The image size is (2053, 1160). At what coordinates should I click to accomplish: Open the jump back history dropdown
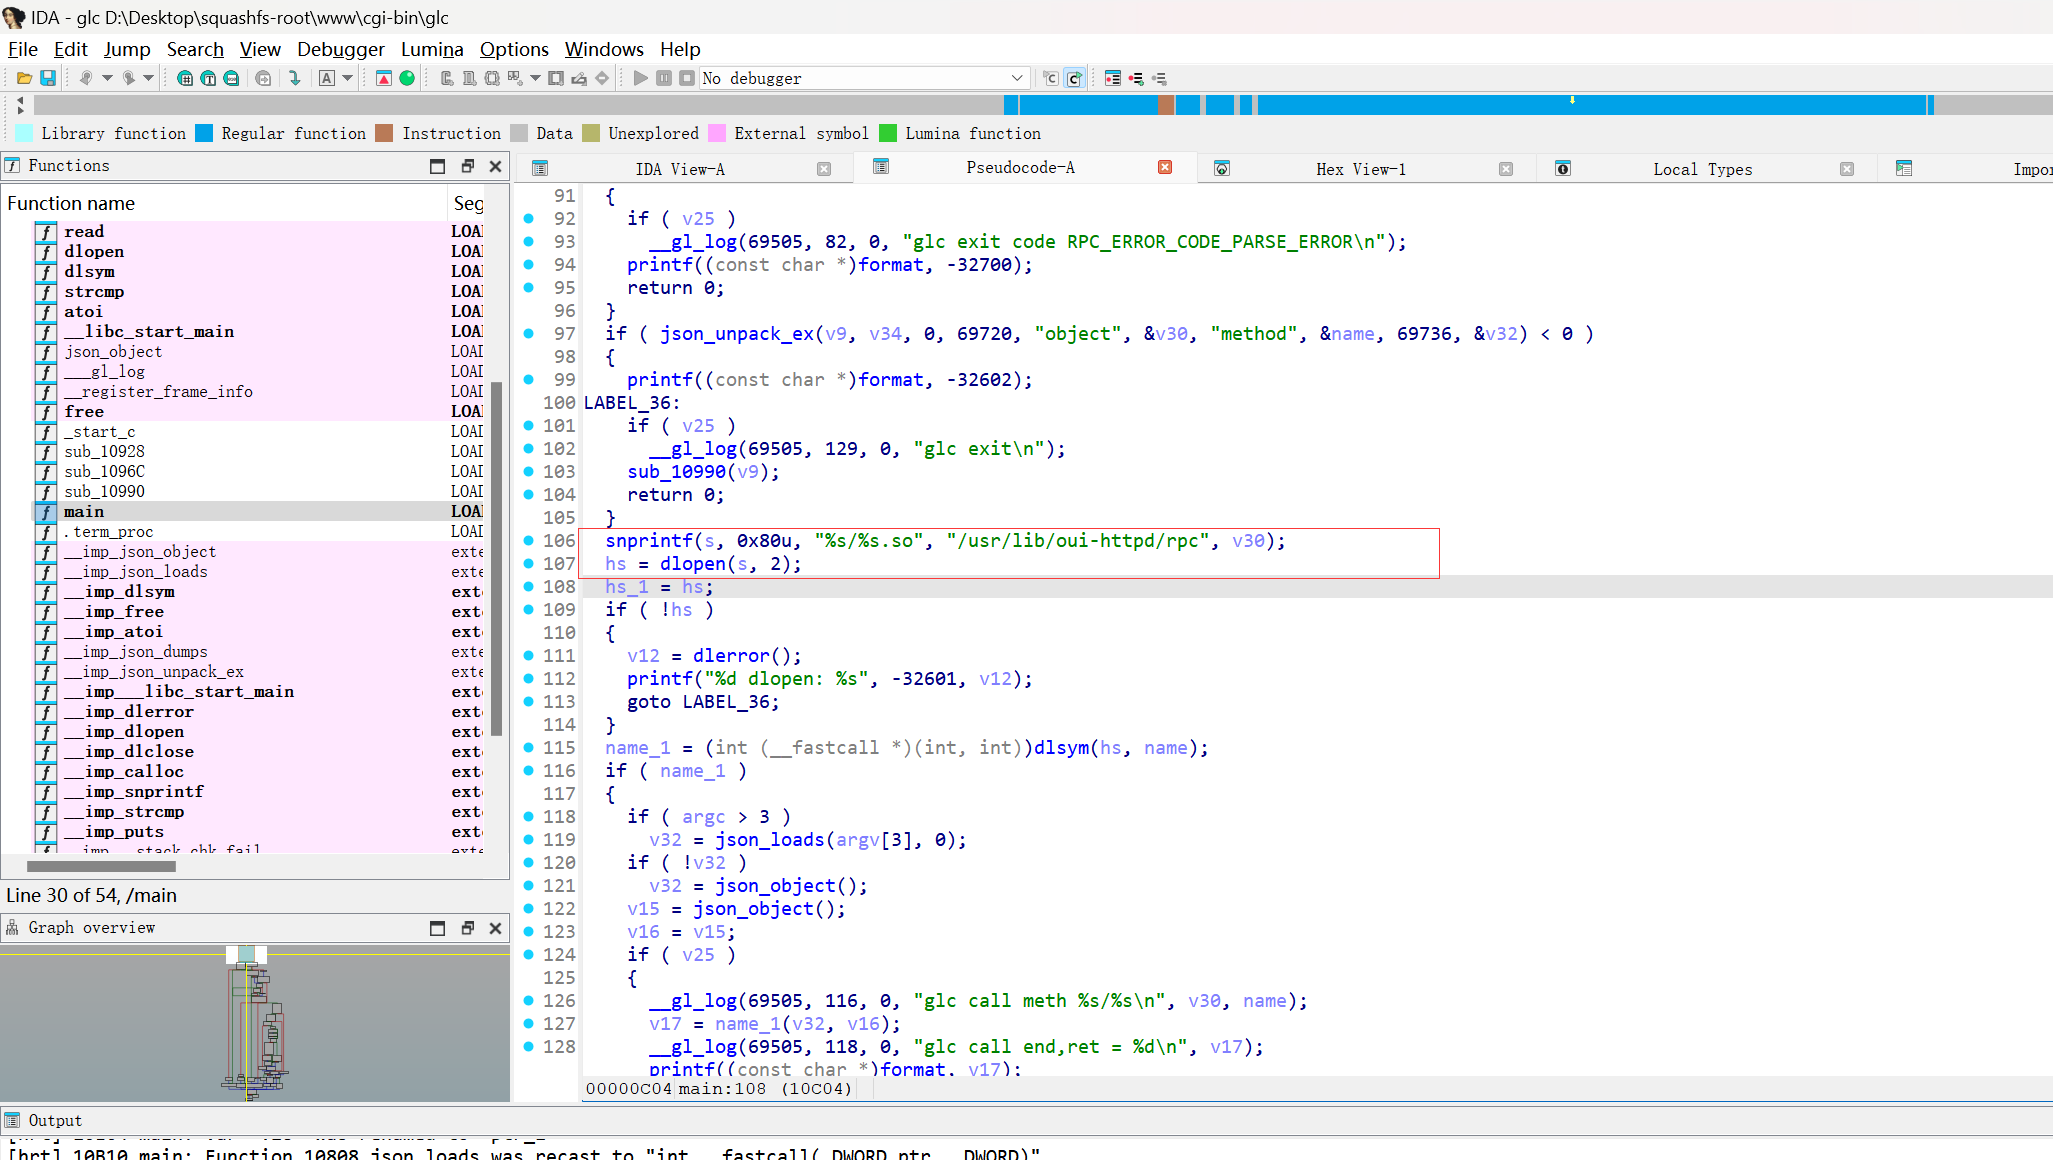coord(107,78)
